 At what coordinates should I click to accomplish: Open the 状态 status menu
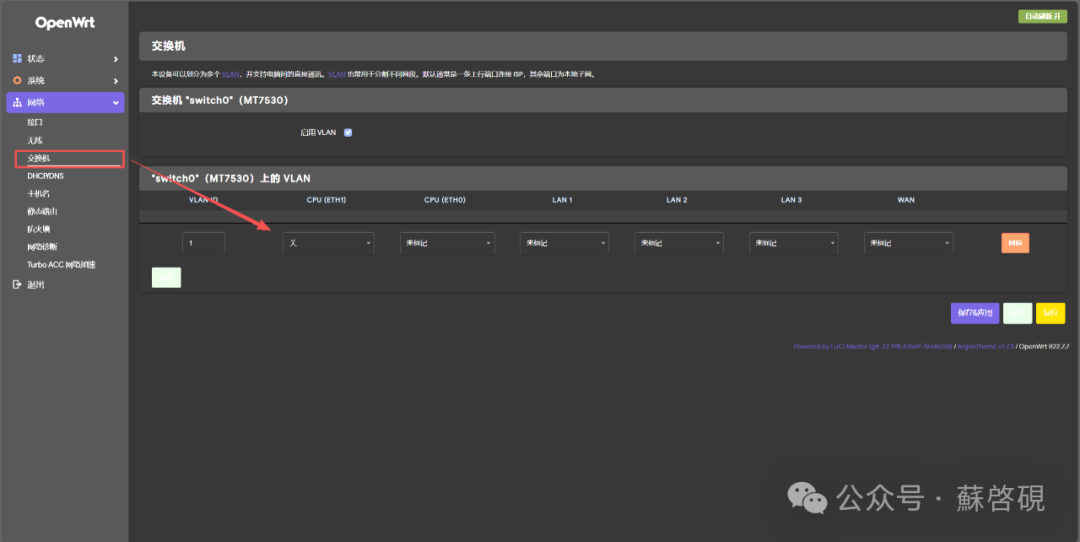click(x=65, y=59)
